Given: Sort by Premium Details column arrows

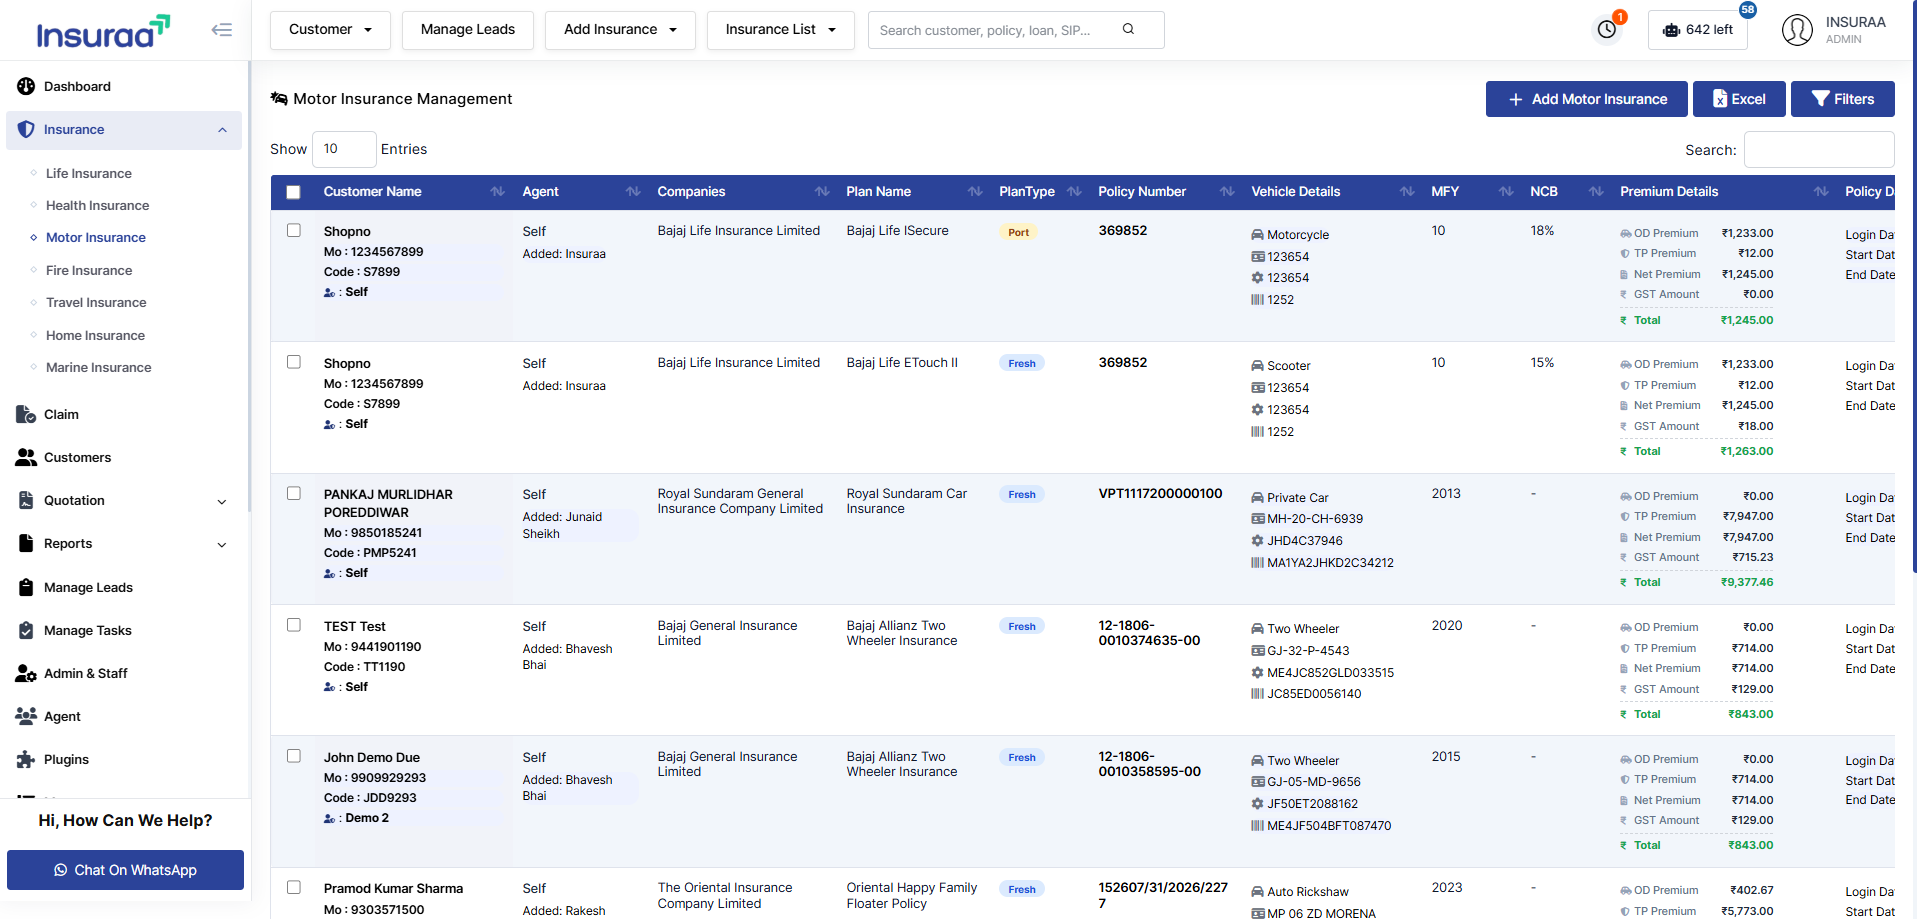Looking at the screenshot, I should coord(1821,191).
